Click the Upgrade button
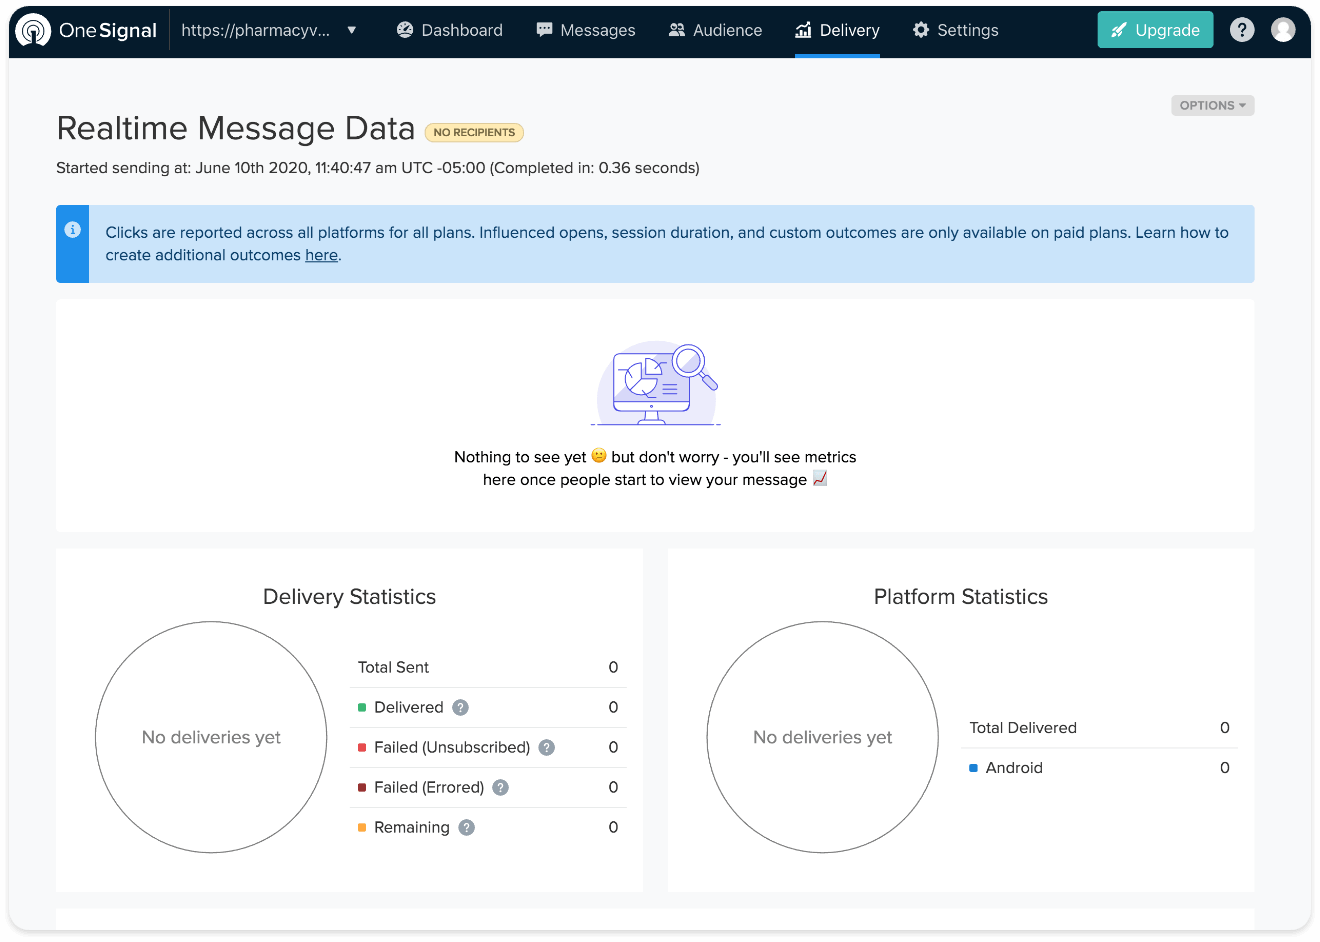The width and height of the screenshot is (1320, 942). 1155,30
